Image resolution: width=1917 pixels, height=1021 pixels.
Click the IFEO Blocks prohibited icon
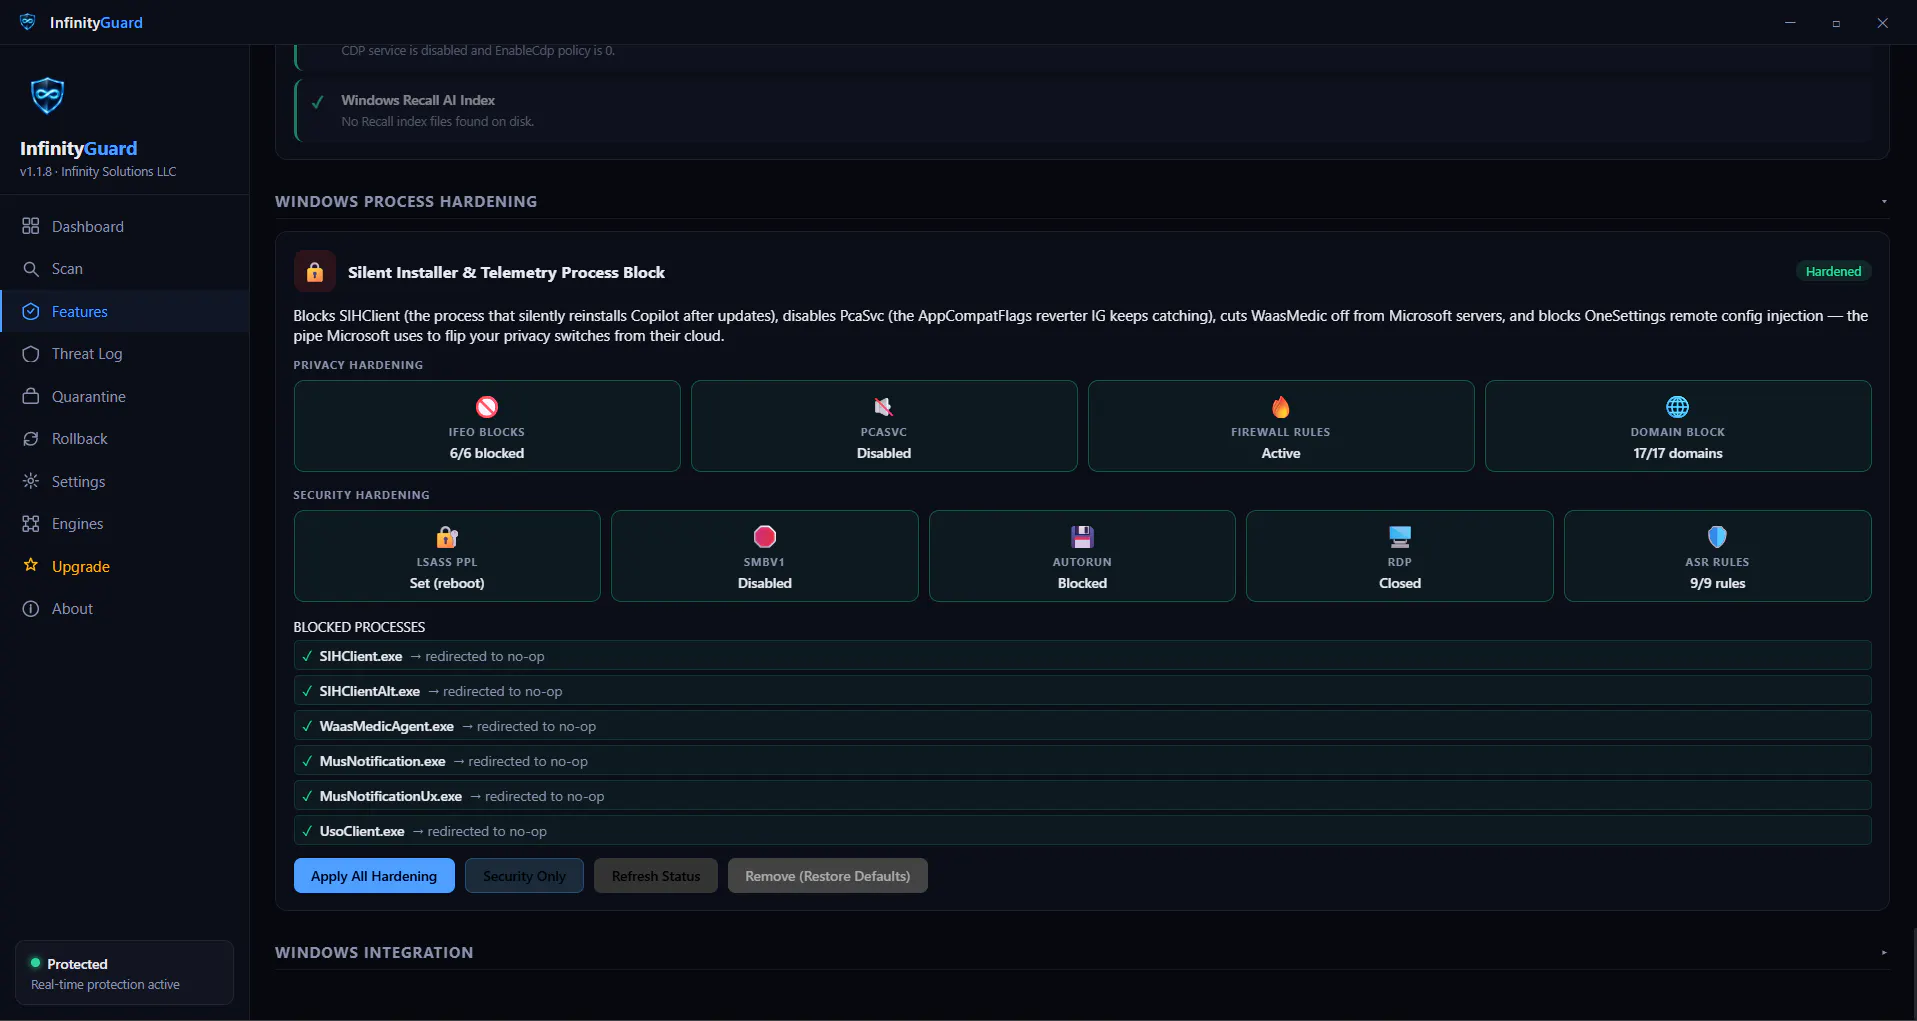tap(487, 407)
